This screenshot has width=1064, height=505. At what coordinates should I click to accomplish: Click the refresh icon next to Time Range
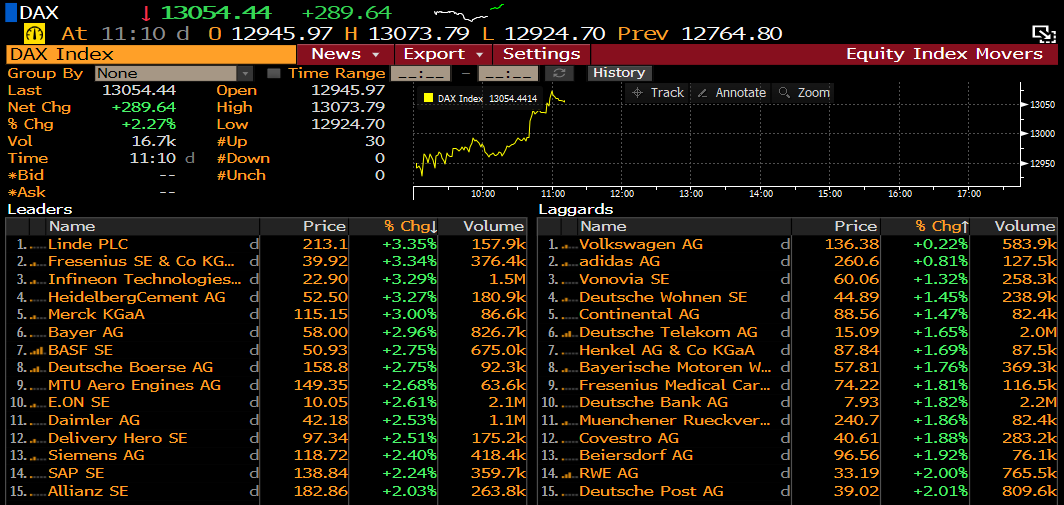(560, 73)
